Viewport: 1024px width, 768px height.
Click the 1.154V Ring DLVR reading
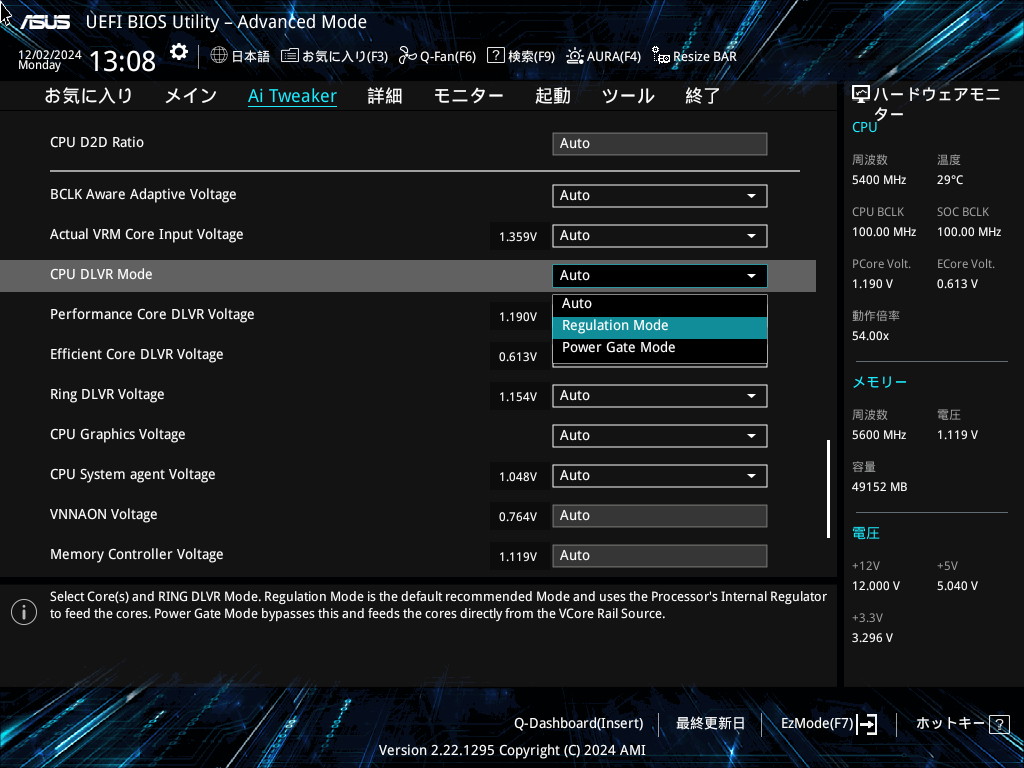[518, 396]
